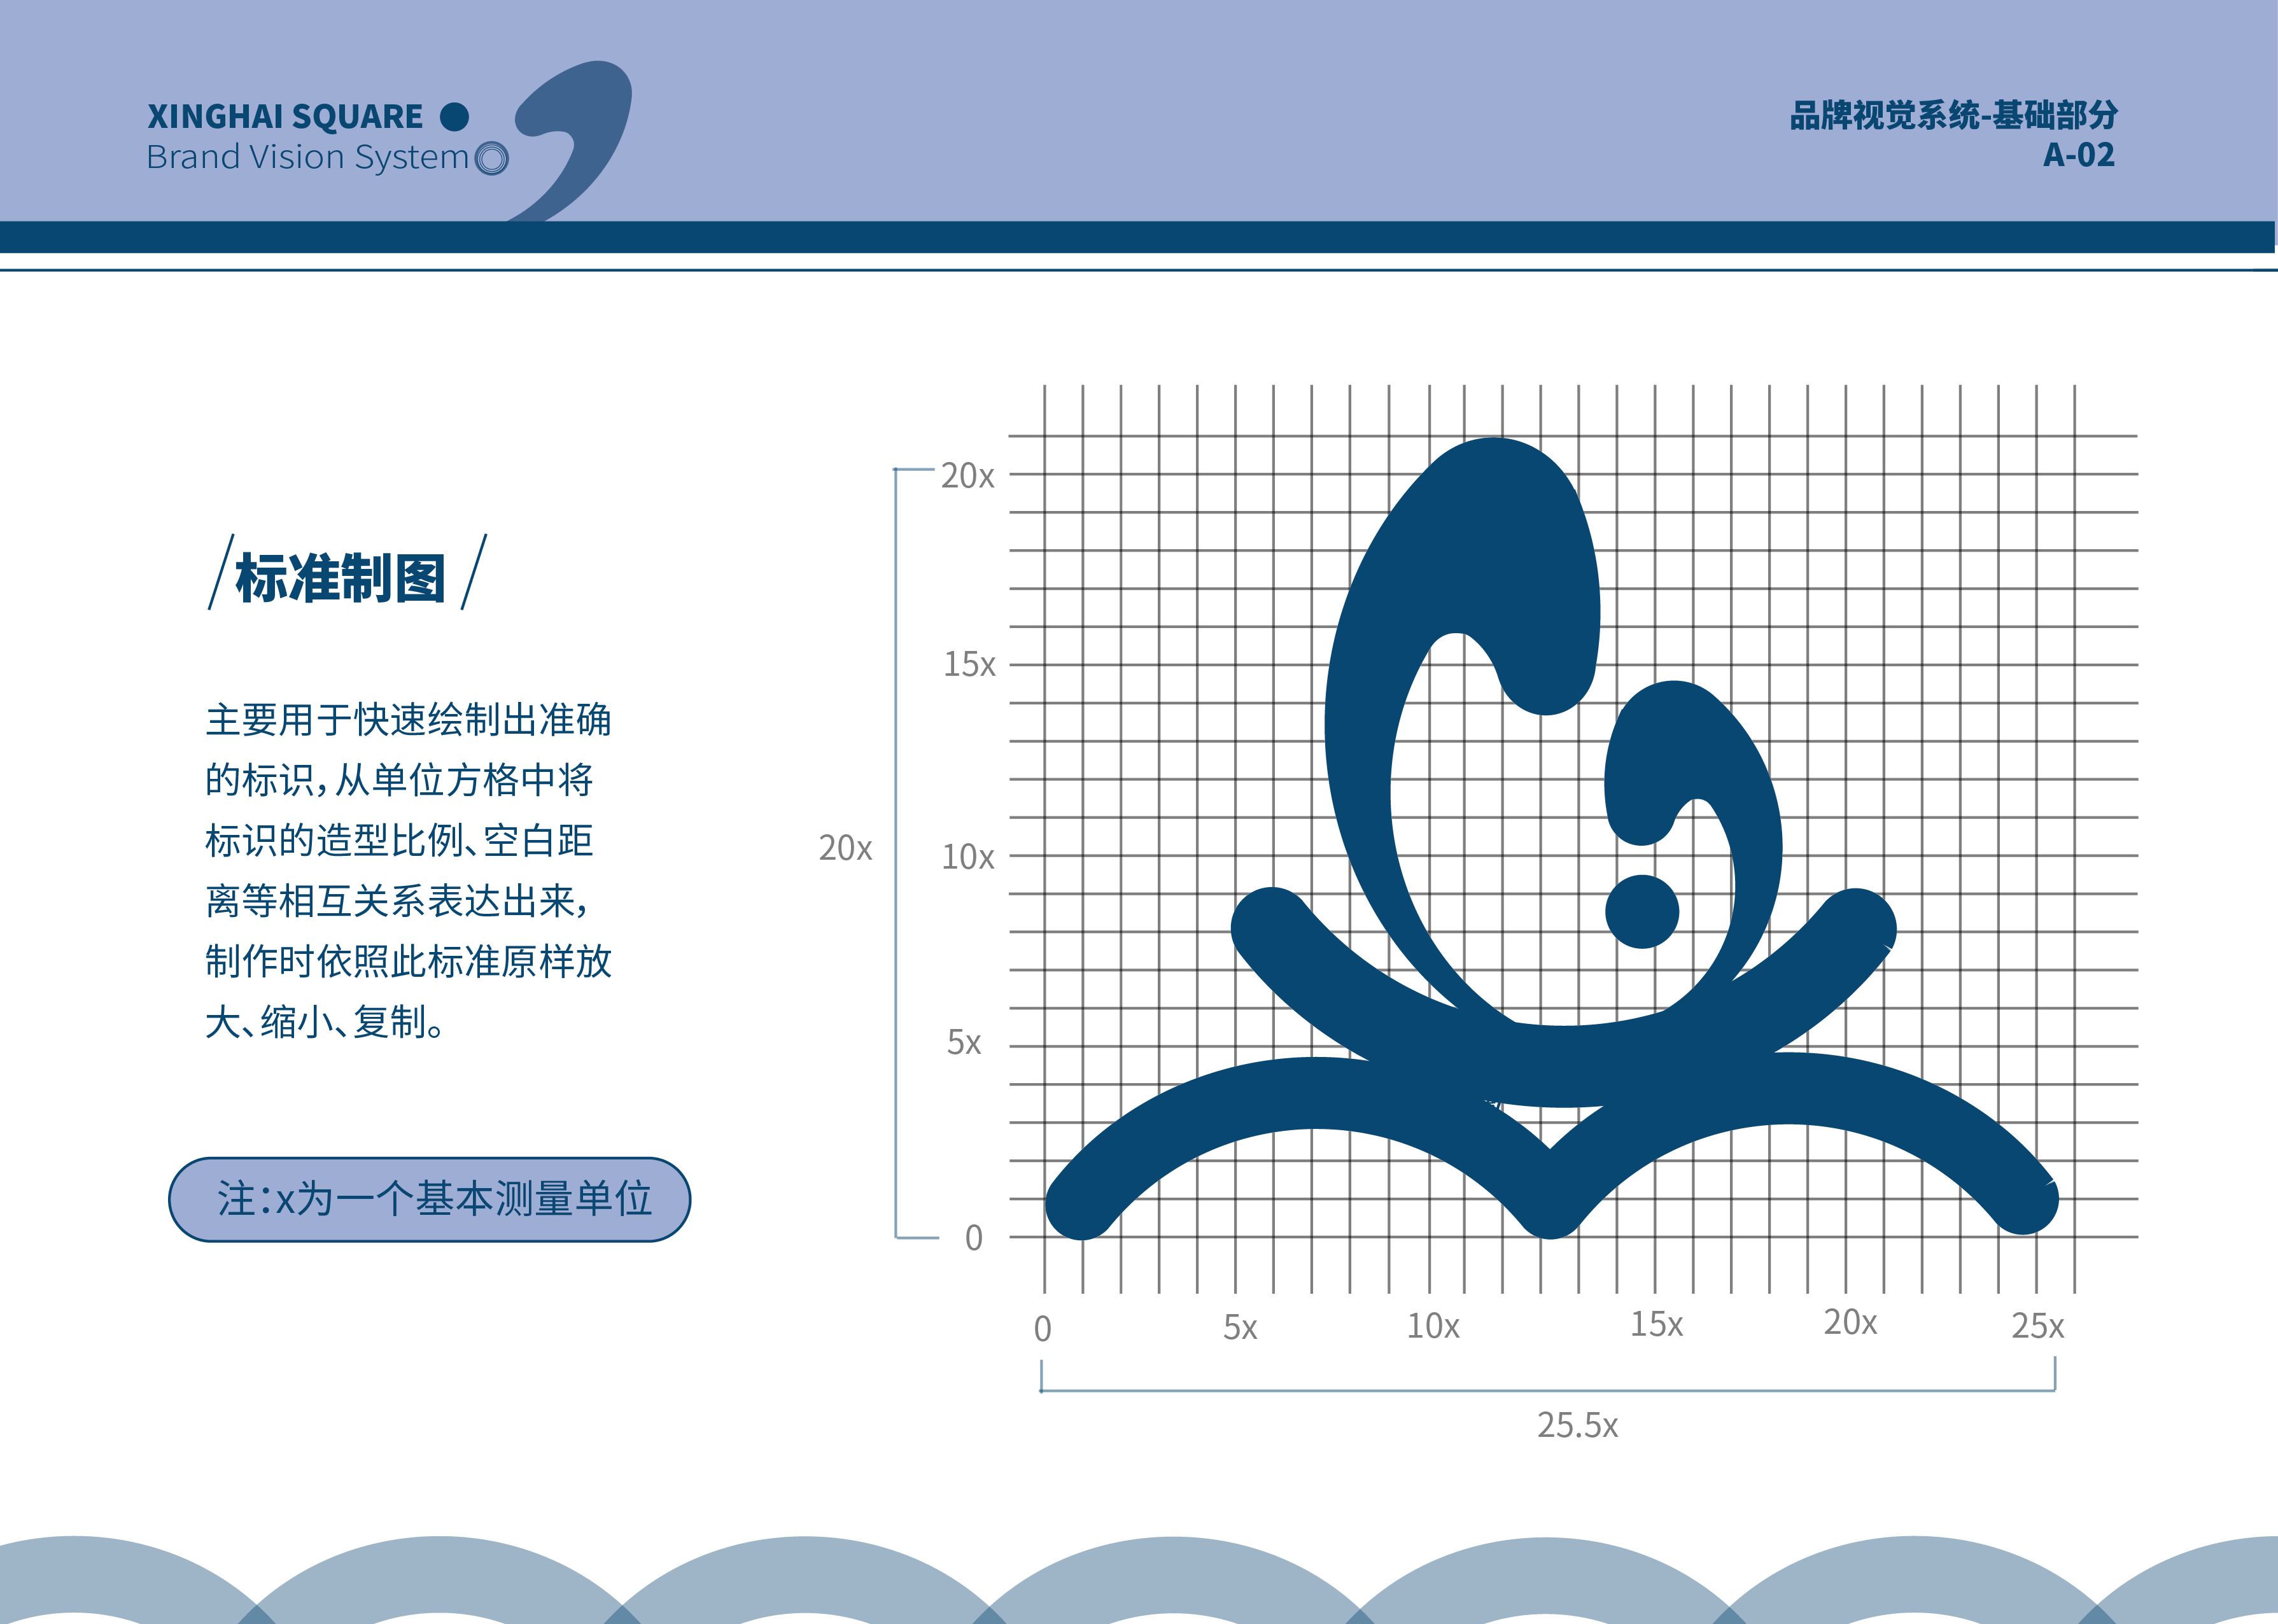Click the line "制作时依照此标准原样放"
The height and width of the screenshot is (1624, 2278).
coord(408,961)
